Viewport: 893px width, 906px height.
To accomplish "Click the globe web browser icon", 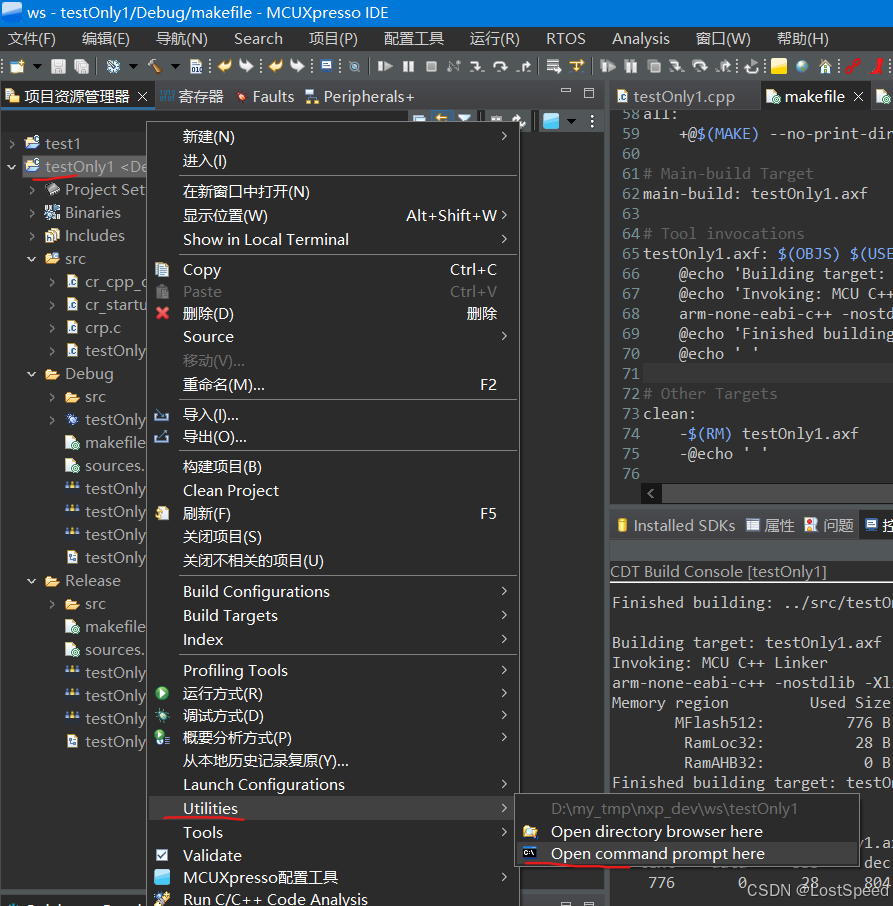I will click(x=802, y=66).
